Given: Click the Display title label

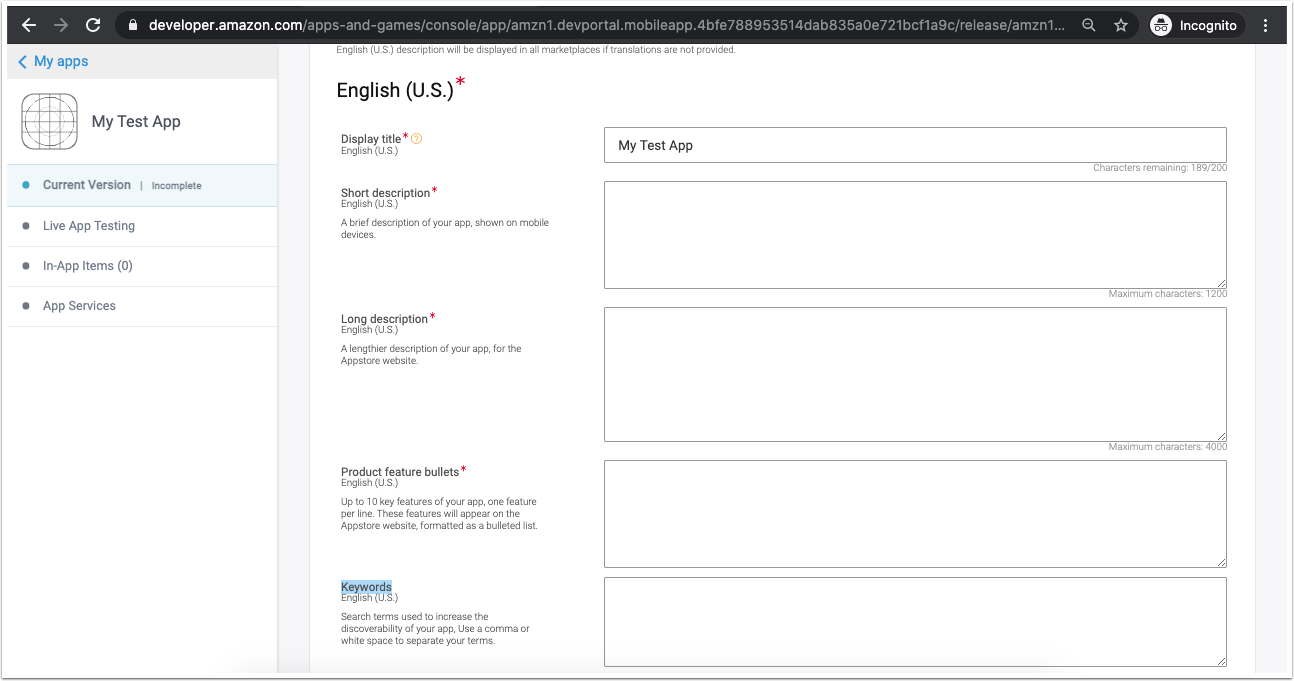Looking at the screenshot, I should (371, 139).
